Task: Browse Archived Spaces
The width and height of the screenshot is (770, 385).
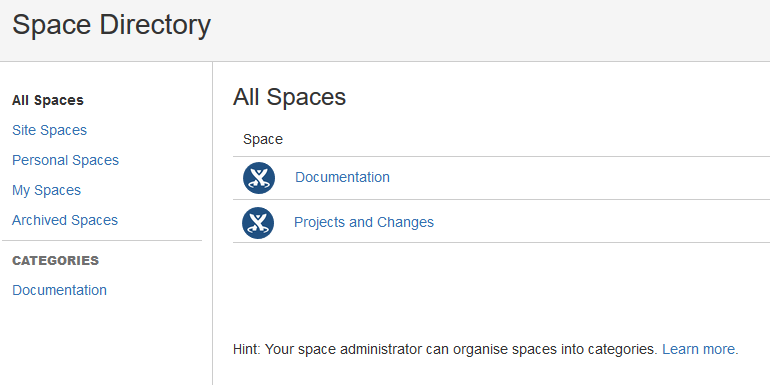Action: click(65, 220)
